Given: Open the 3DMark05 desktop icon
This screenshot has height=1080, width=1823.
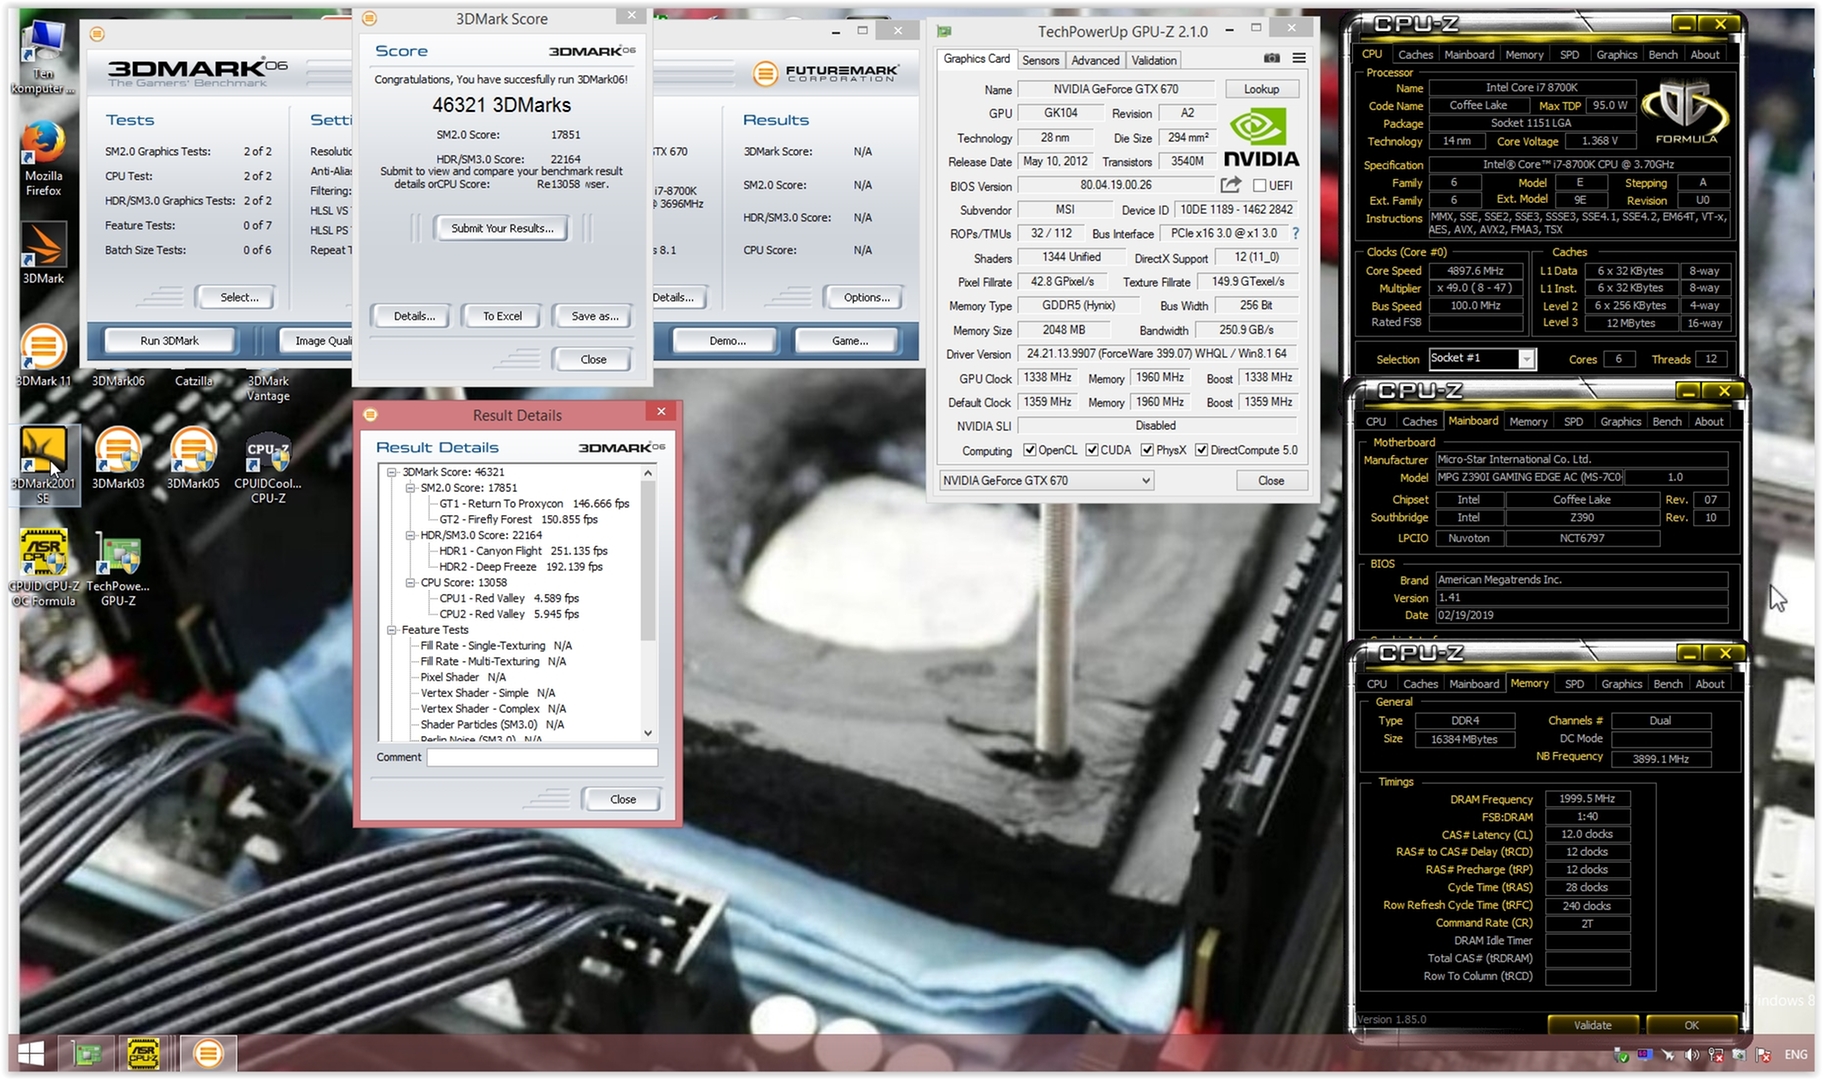Looking at the screenshot, I should (193, 458).
